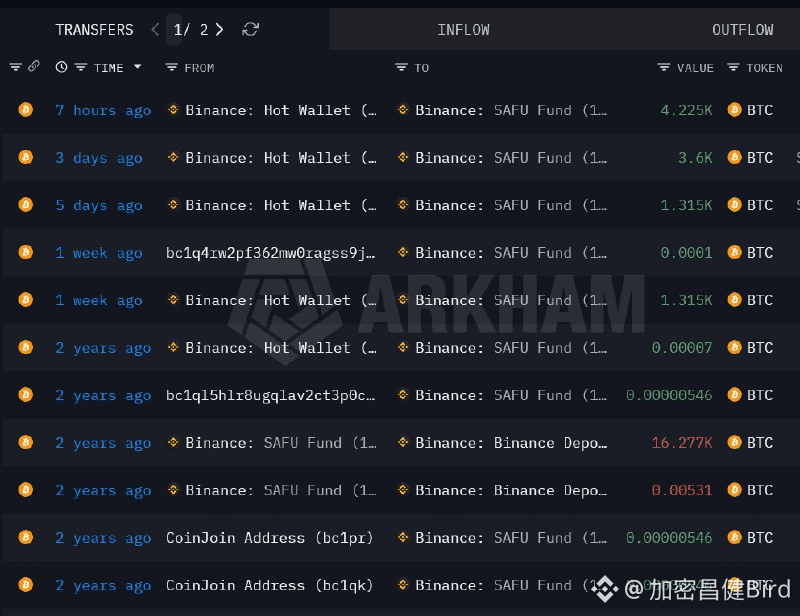
Task: Click Bitcoin chain icon in bc1q4rw2pf362 row
Action: click(26, 252)
